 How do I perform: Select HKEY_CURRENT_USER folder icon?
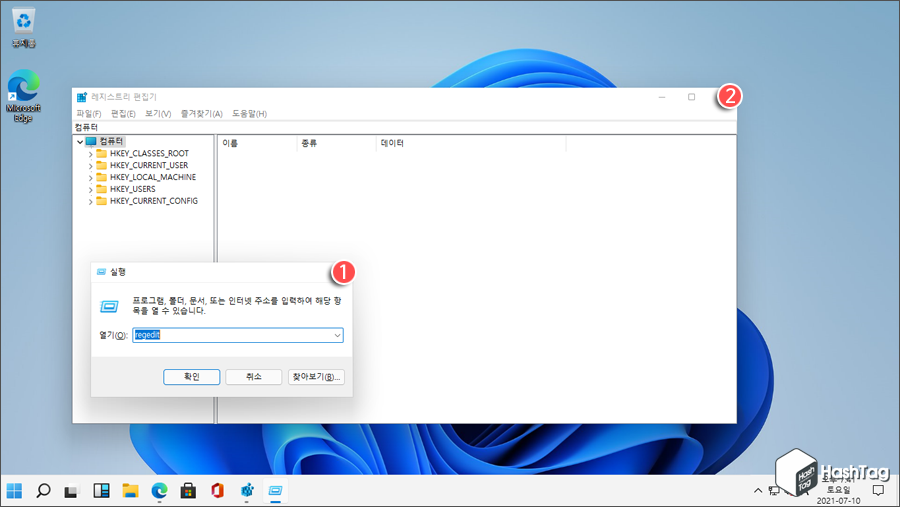(102, 165)
